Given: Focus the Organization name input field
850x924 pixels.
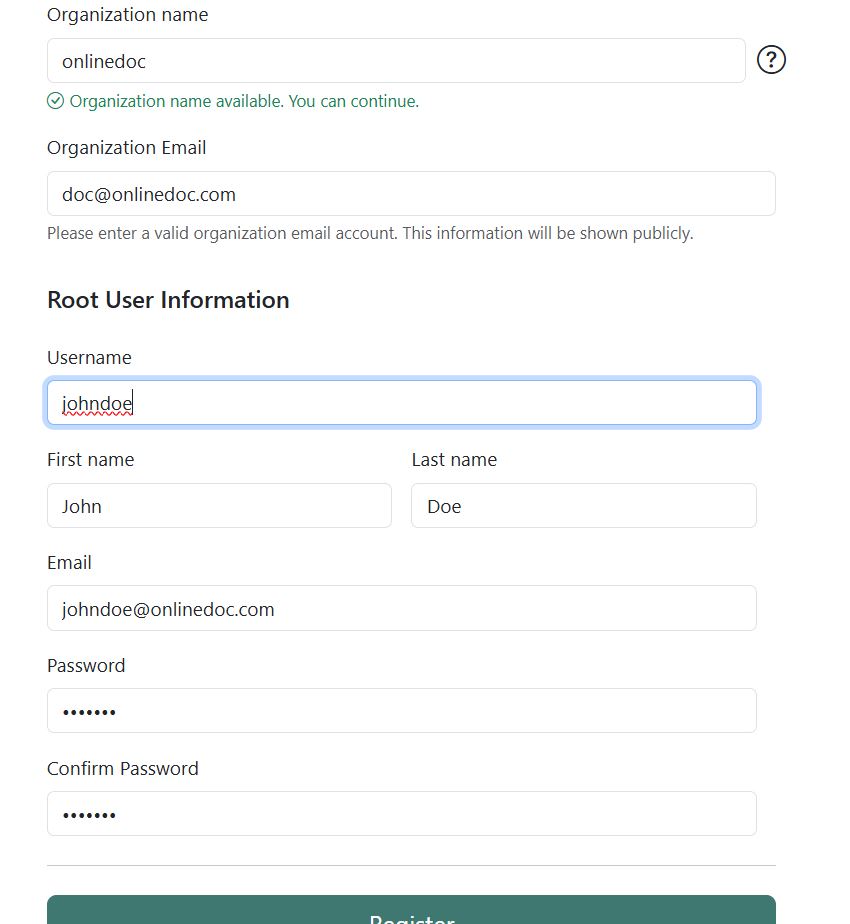Looking at the screenshot, I should (396, 61).
